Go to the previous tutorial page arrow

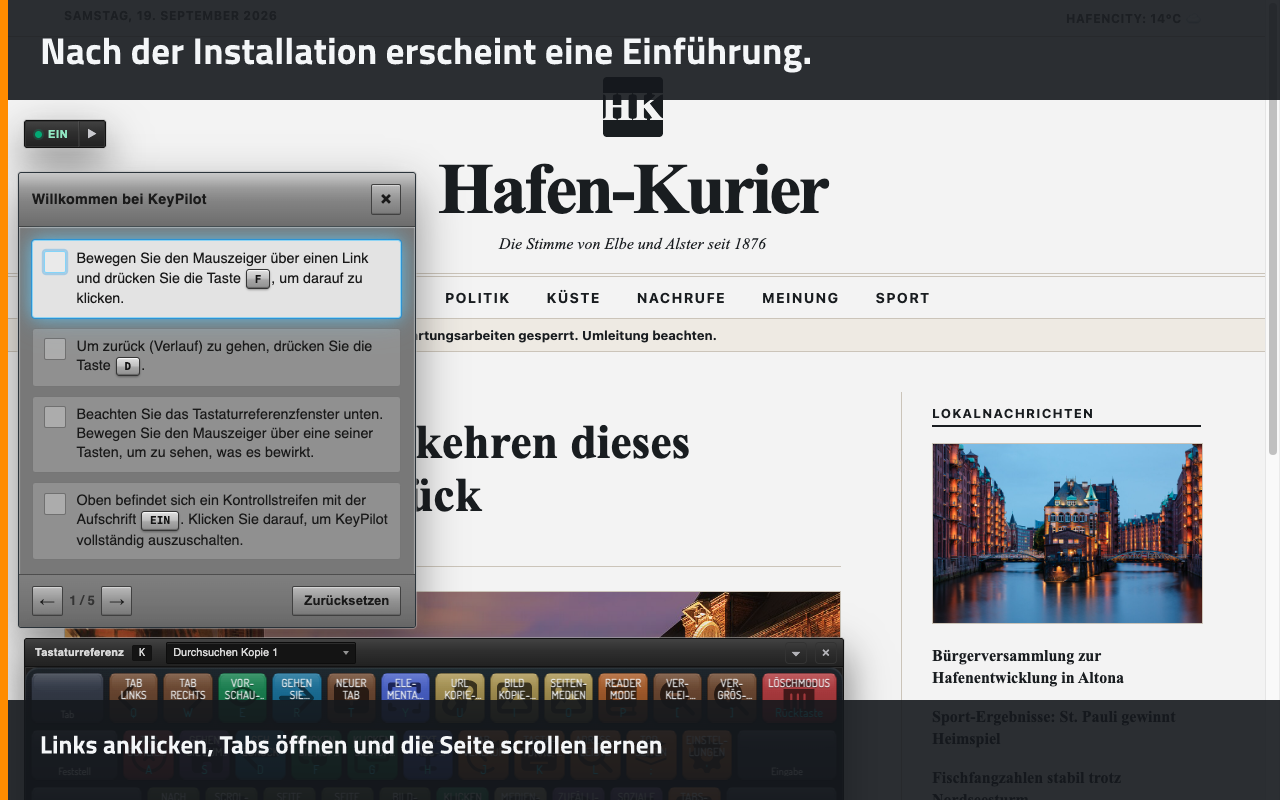click(47, 601)
